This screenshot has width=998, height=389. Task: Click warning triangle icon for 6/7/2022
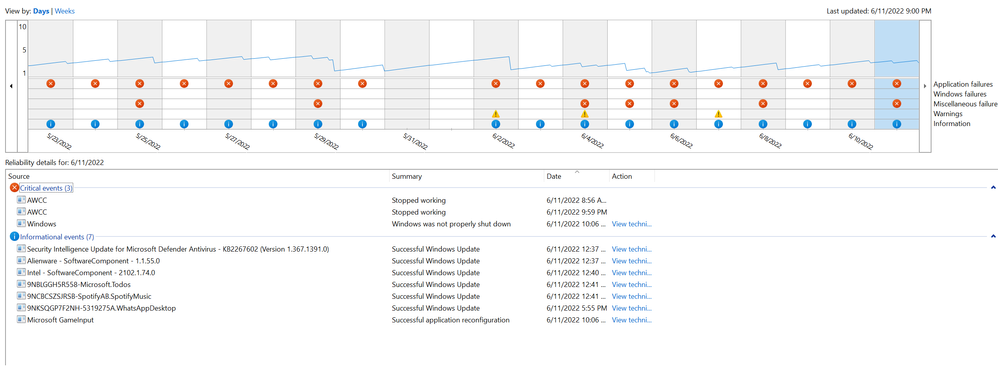(719, 114)
